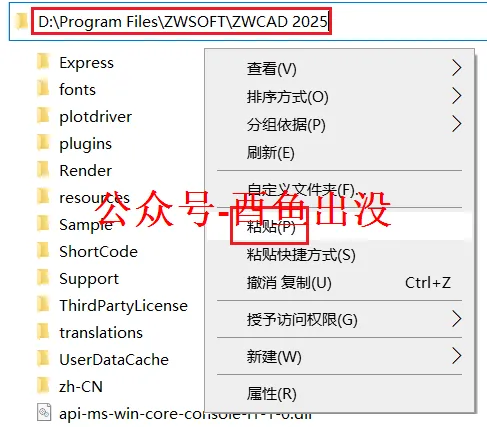Click the Support folder icon
The width and height of the screenshot is (487, 427).
[44, 278]
